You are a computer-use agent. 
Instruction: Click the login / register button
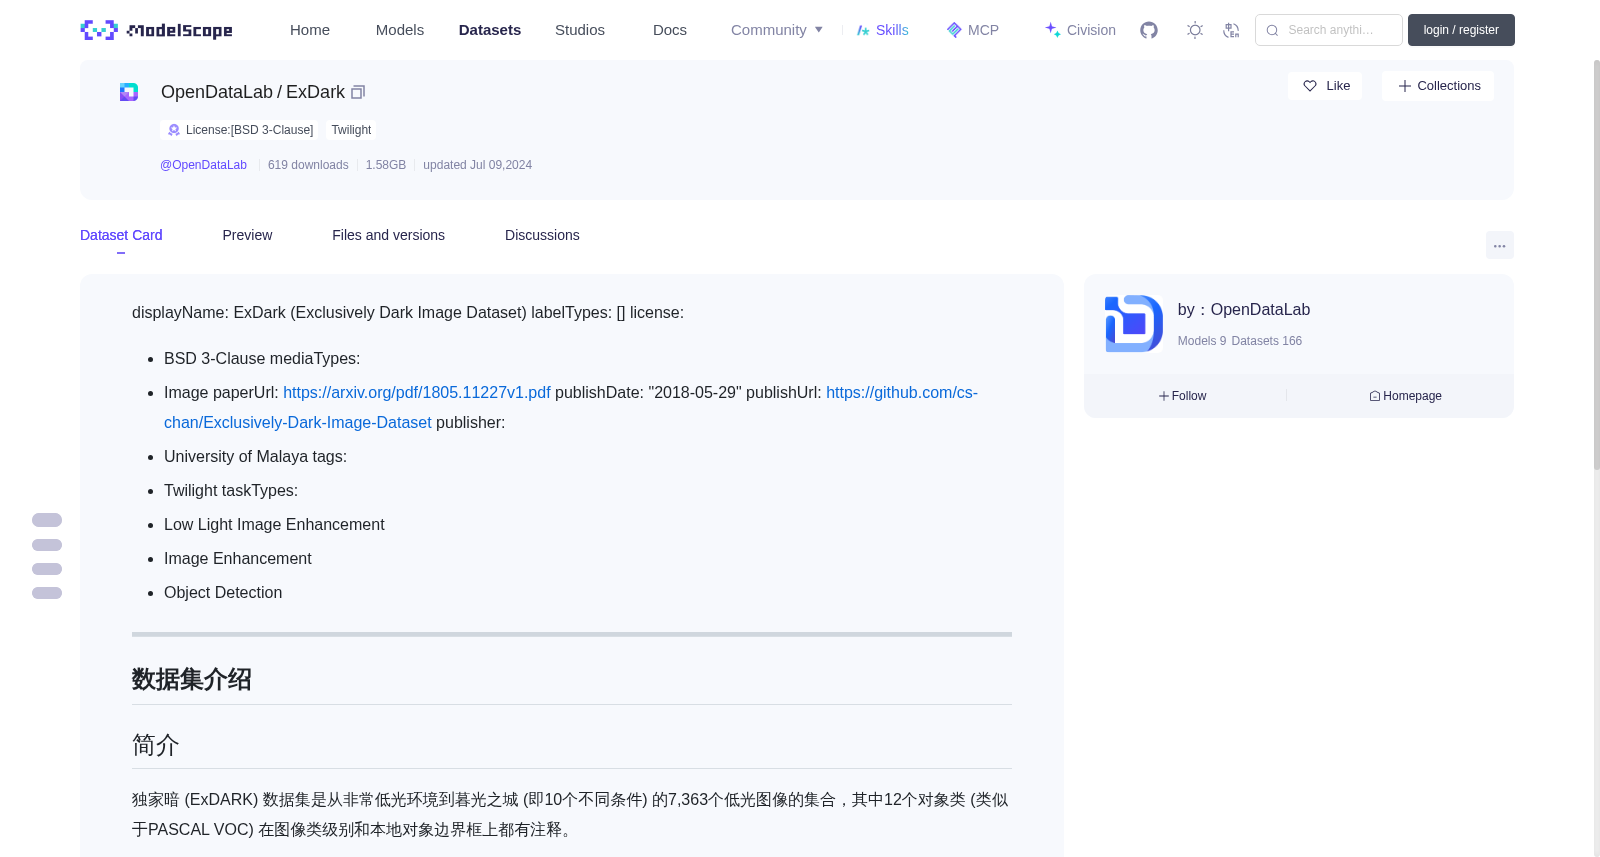click(1461, 30)
